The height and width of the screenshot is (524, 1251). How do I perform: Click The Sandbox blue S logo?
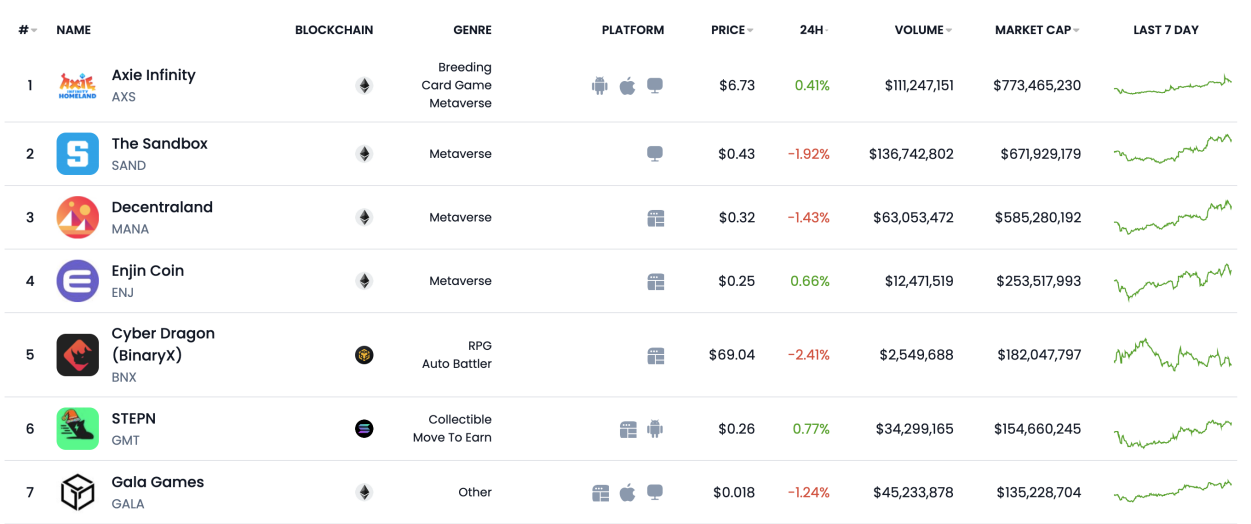click(x=77, y=154)
